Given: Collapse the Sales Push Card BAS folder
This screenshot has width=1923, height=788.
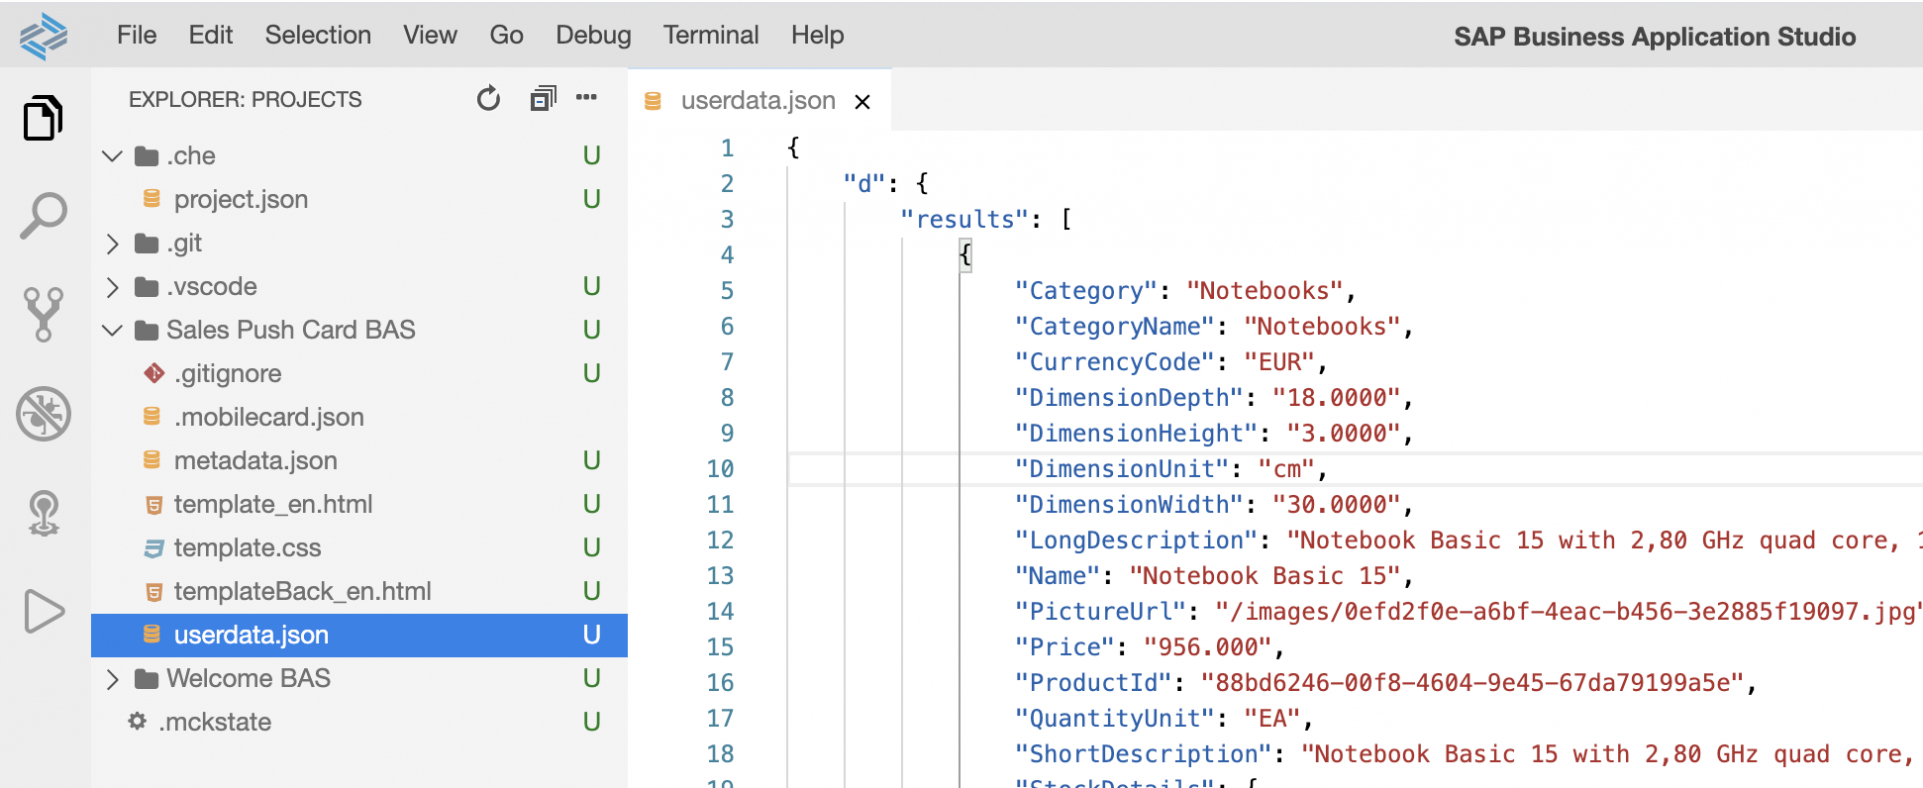Looking at the screenshot, I should [112, 330].
